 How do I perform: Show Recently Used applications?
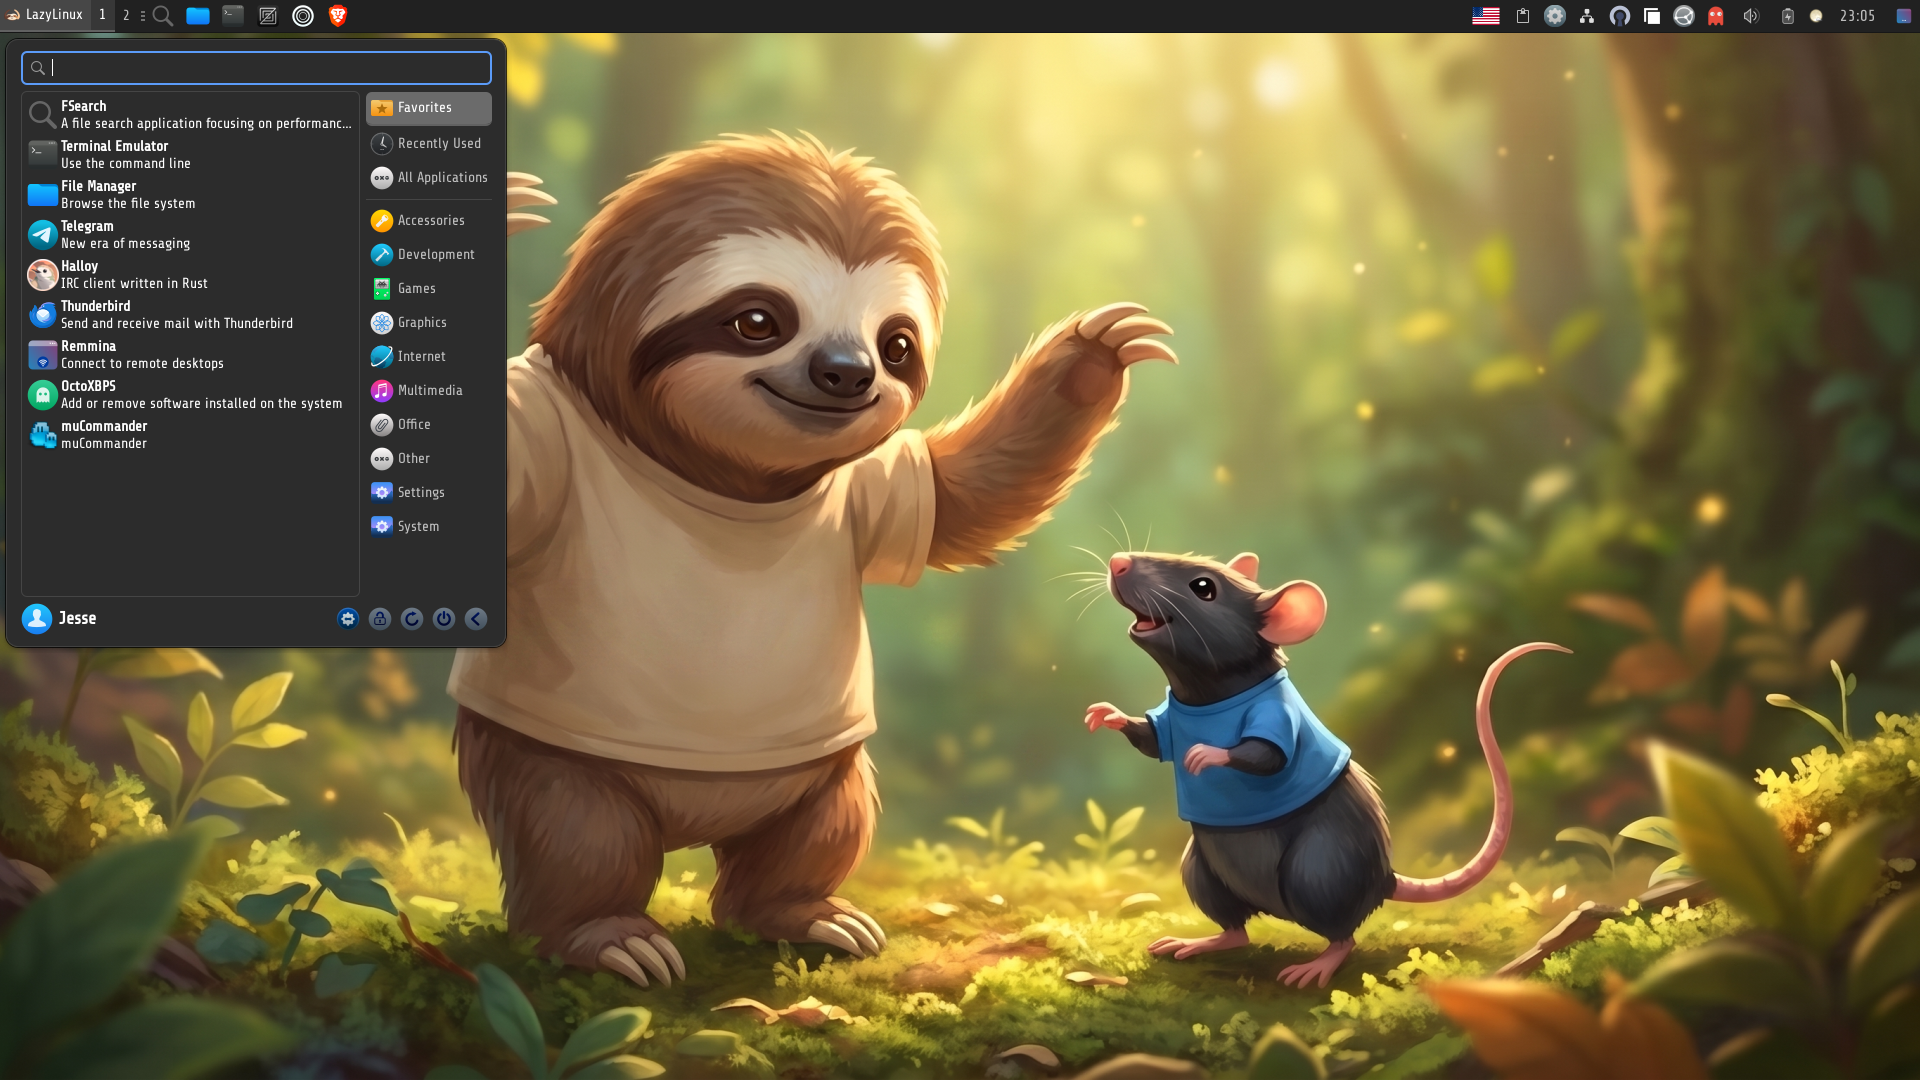[x=428, y=143]
